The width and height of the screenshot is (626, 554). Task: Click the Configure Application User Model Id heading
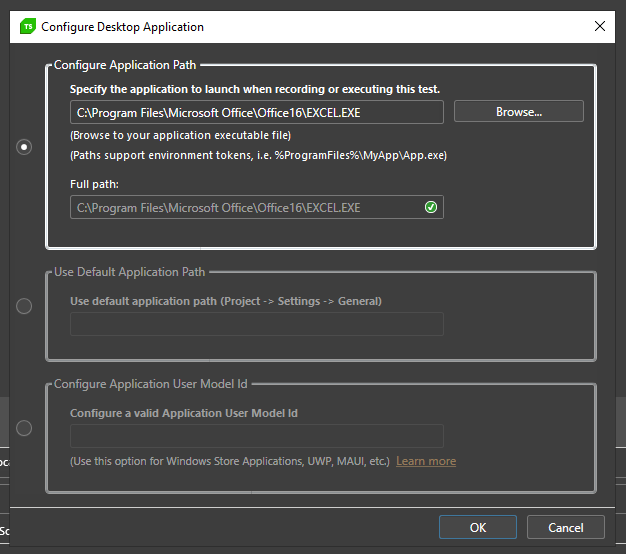150,384
